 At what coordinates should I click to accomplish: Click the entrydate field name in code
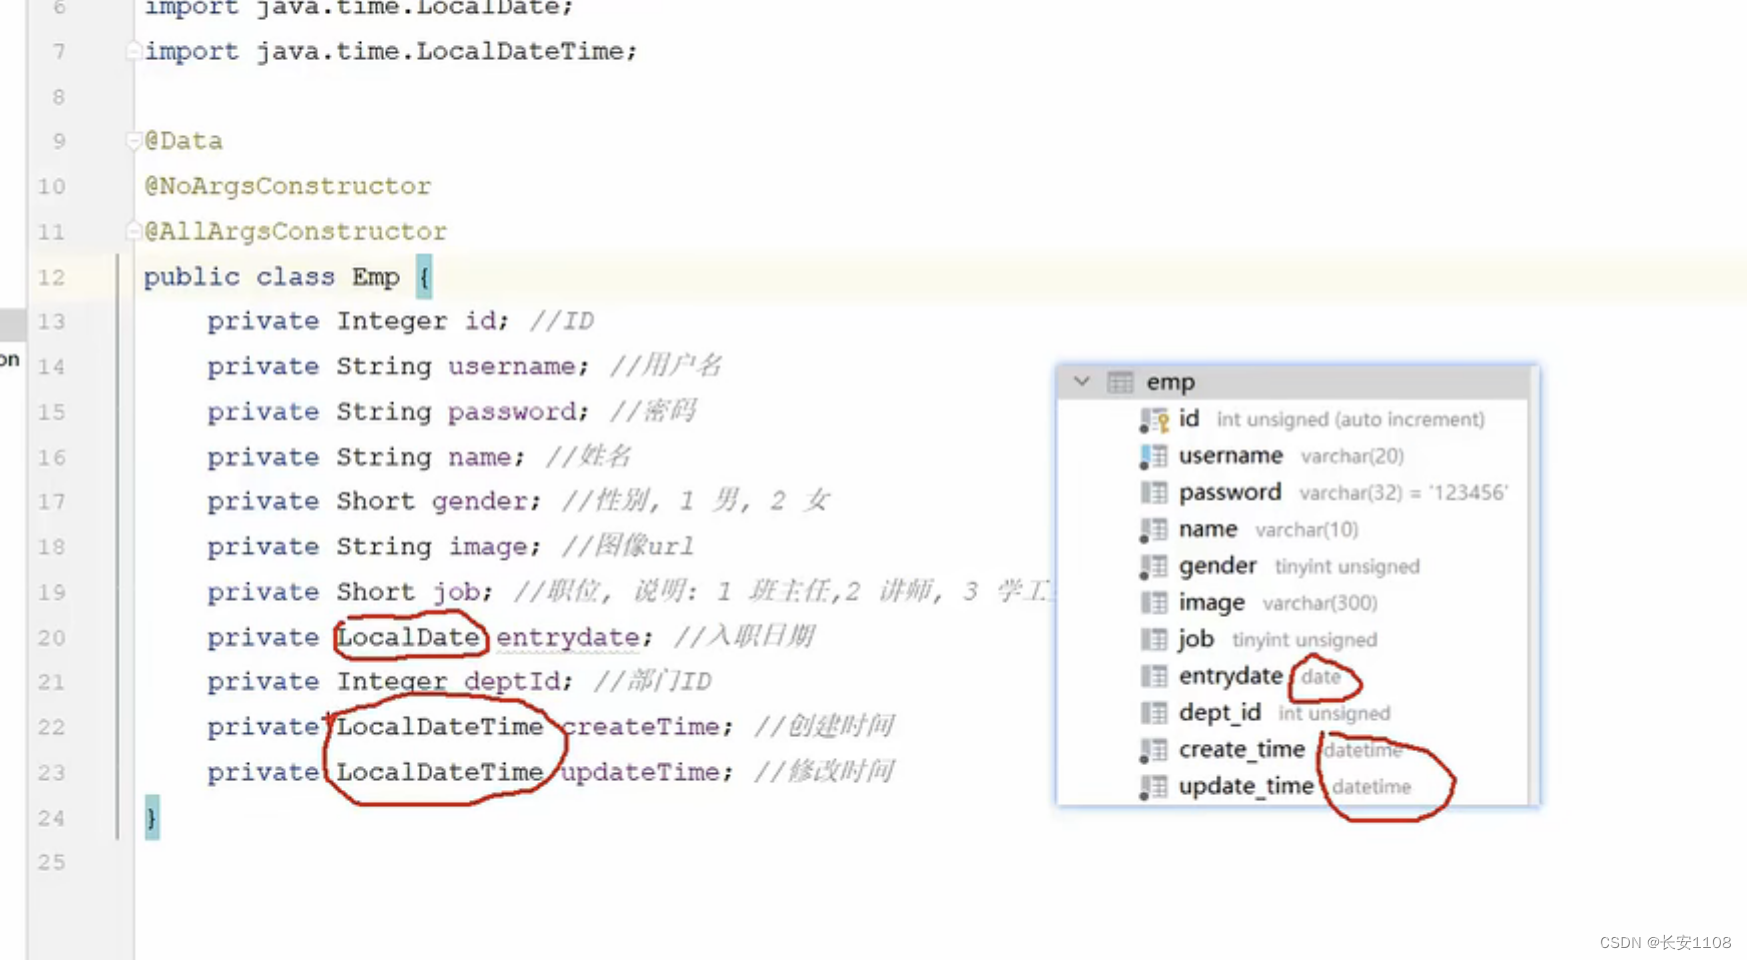(568, 637)
